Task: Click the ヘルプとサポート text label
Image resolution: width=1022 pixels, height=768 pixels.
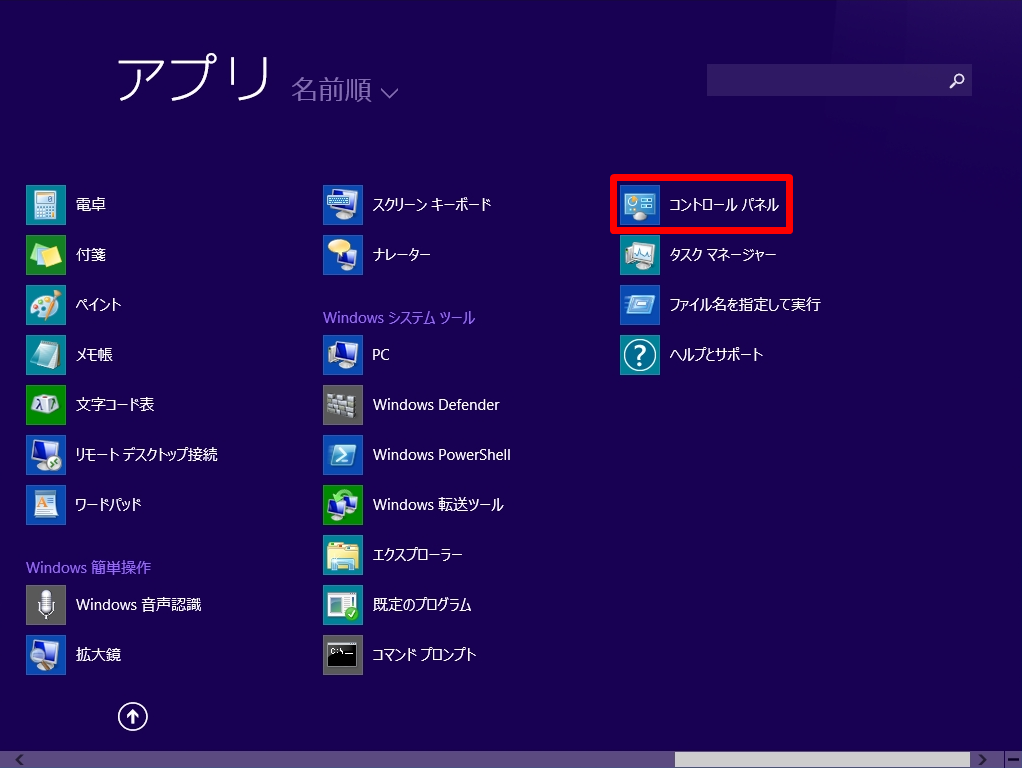Action: (x=716, y=355)
